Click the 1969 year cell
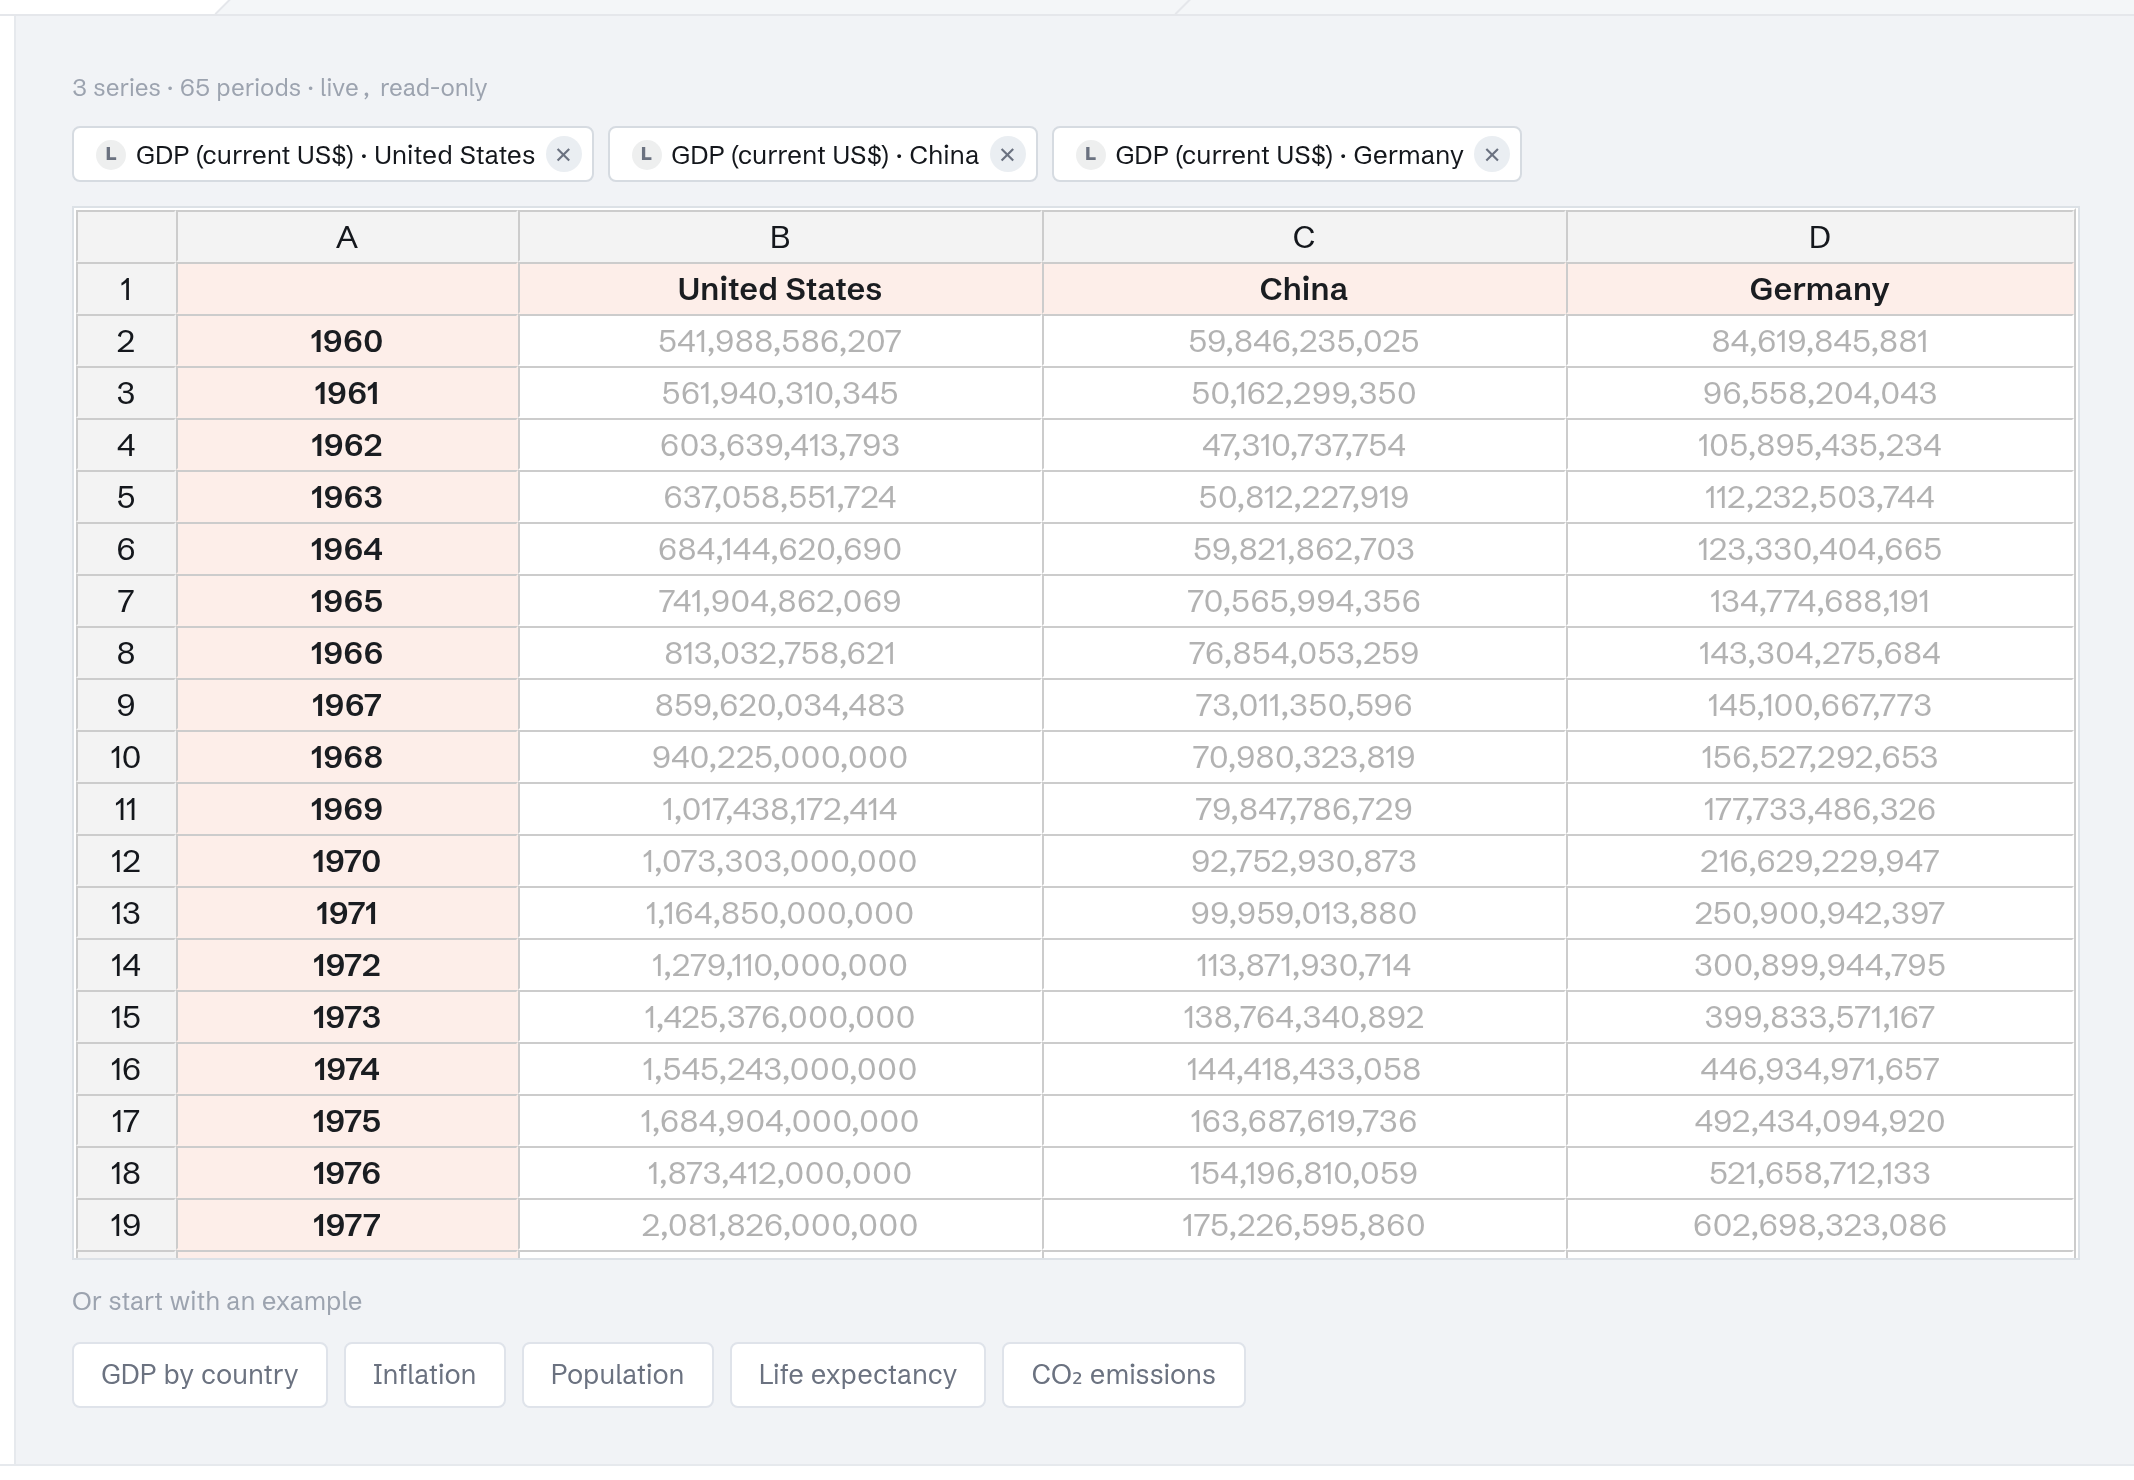Viewport: 2134px width, 1480px height. (x=347, y=809)
